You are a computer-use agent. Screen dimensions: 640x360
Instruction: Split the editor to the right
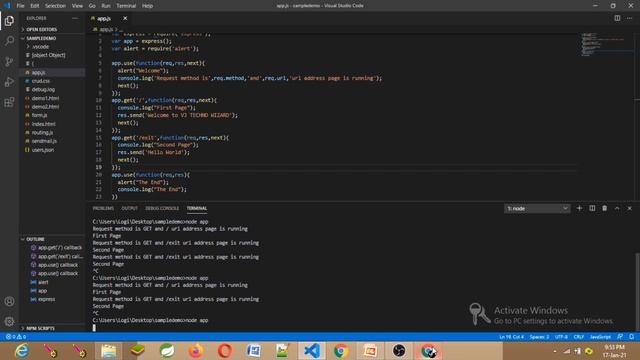617,18
